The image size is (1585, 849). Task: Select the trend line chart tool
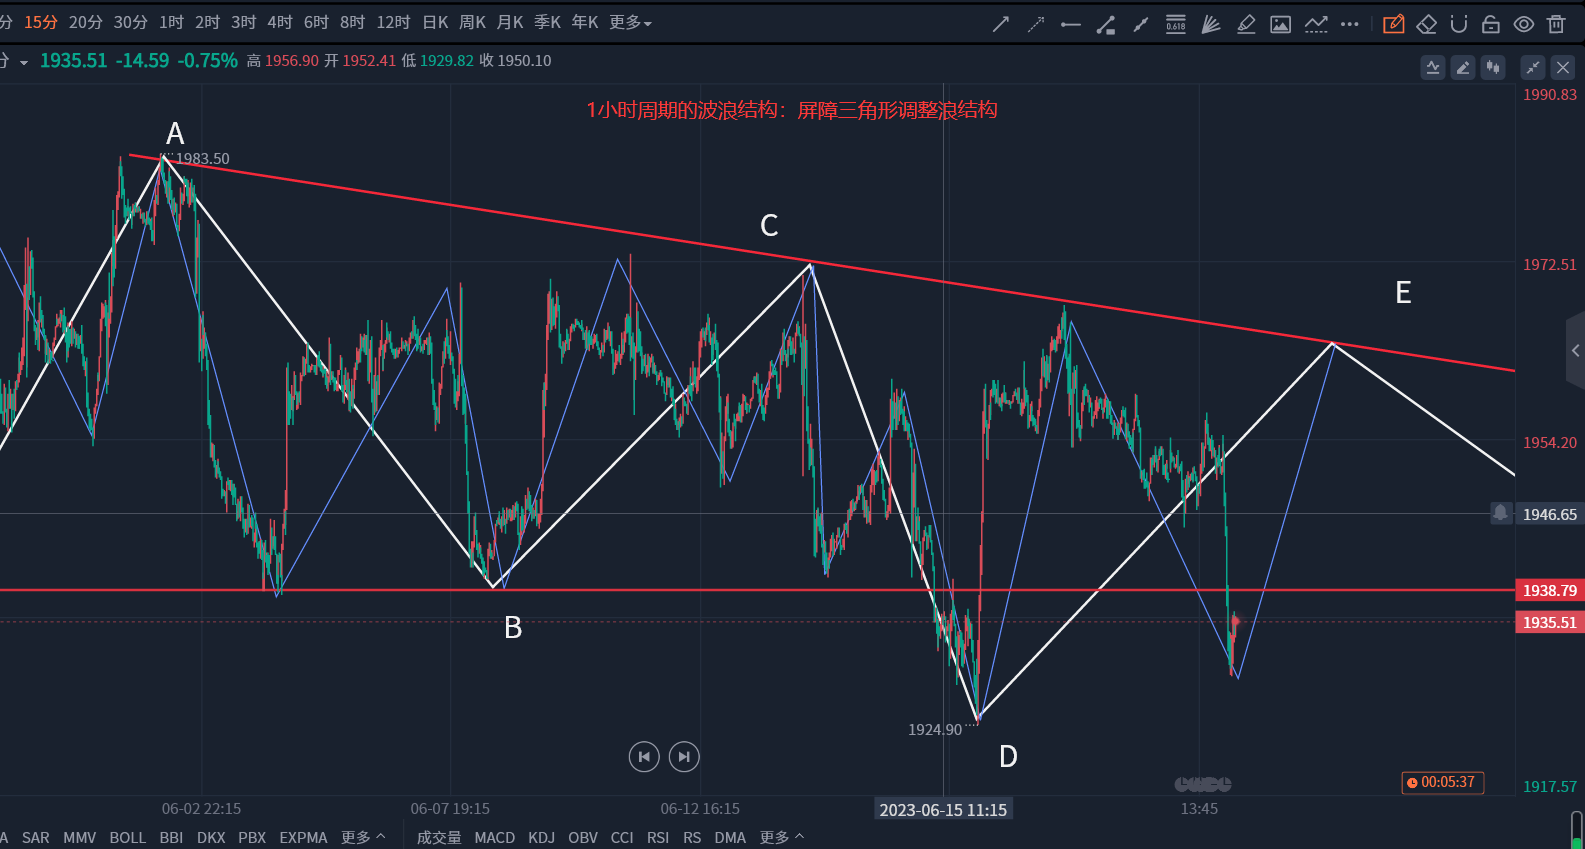pyautogui.click(x=1316, y=24)
